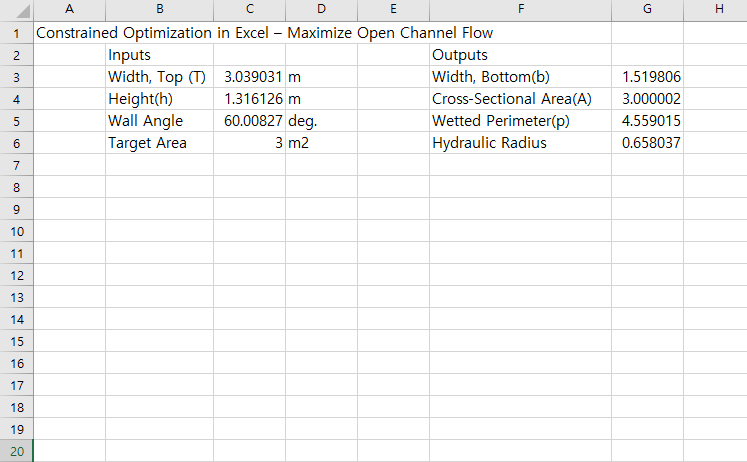This screenshot has height=462, width=747.
Task: Select cell with value 1.519806
Action: click(x=647, y=77)
